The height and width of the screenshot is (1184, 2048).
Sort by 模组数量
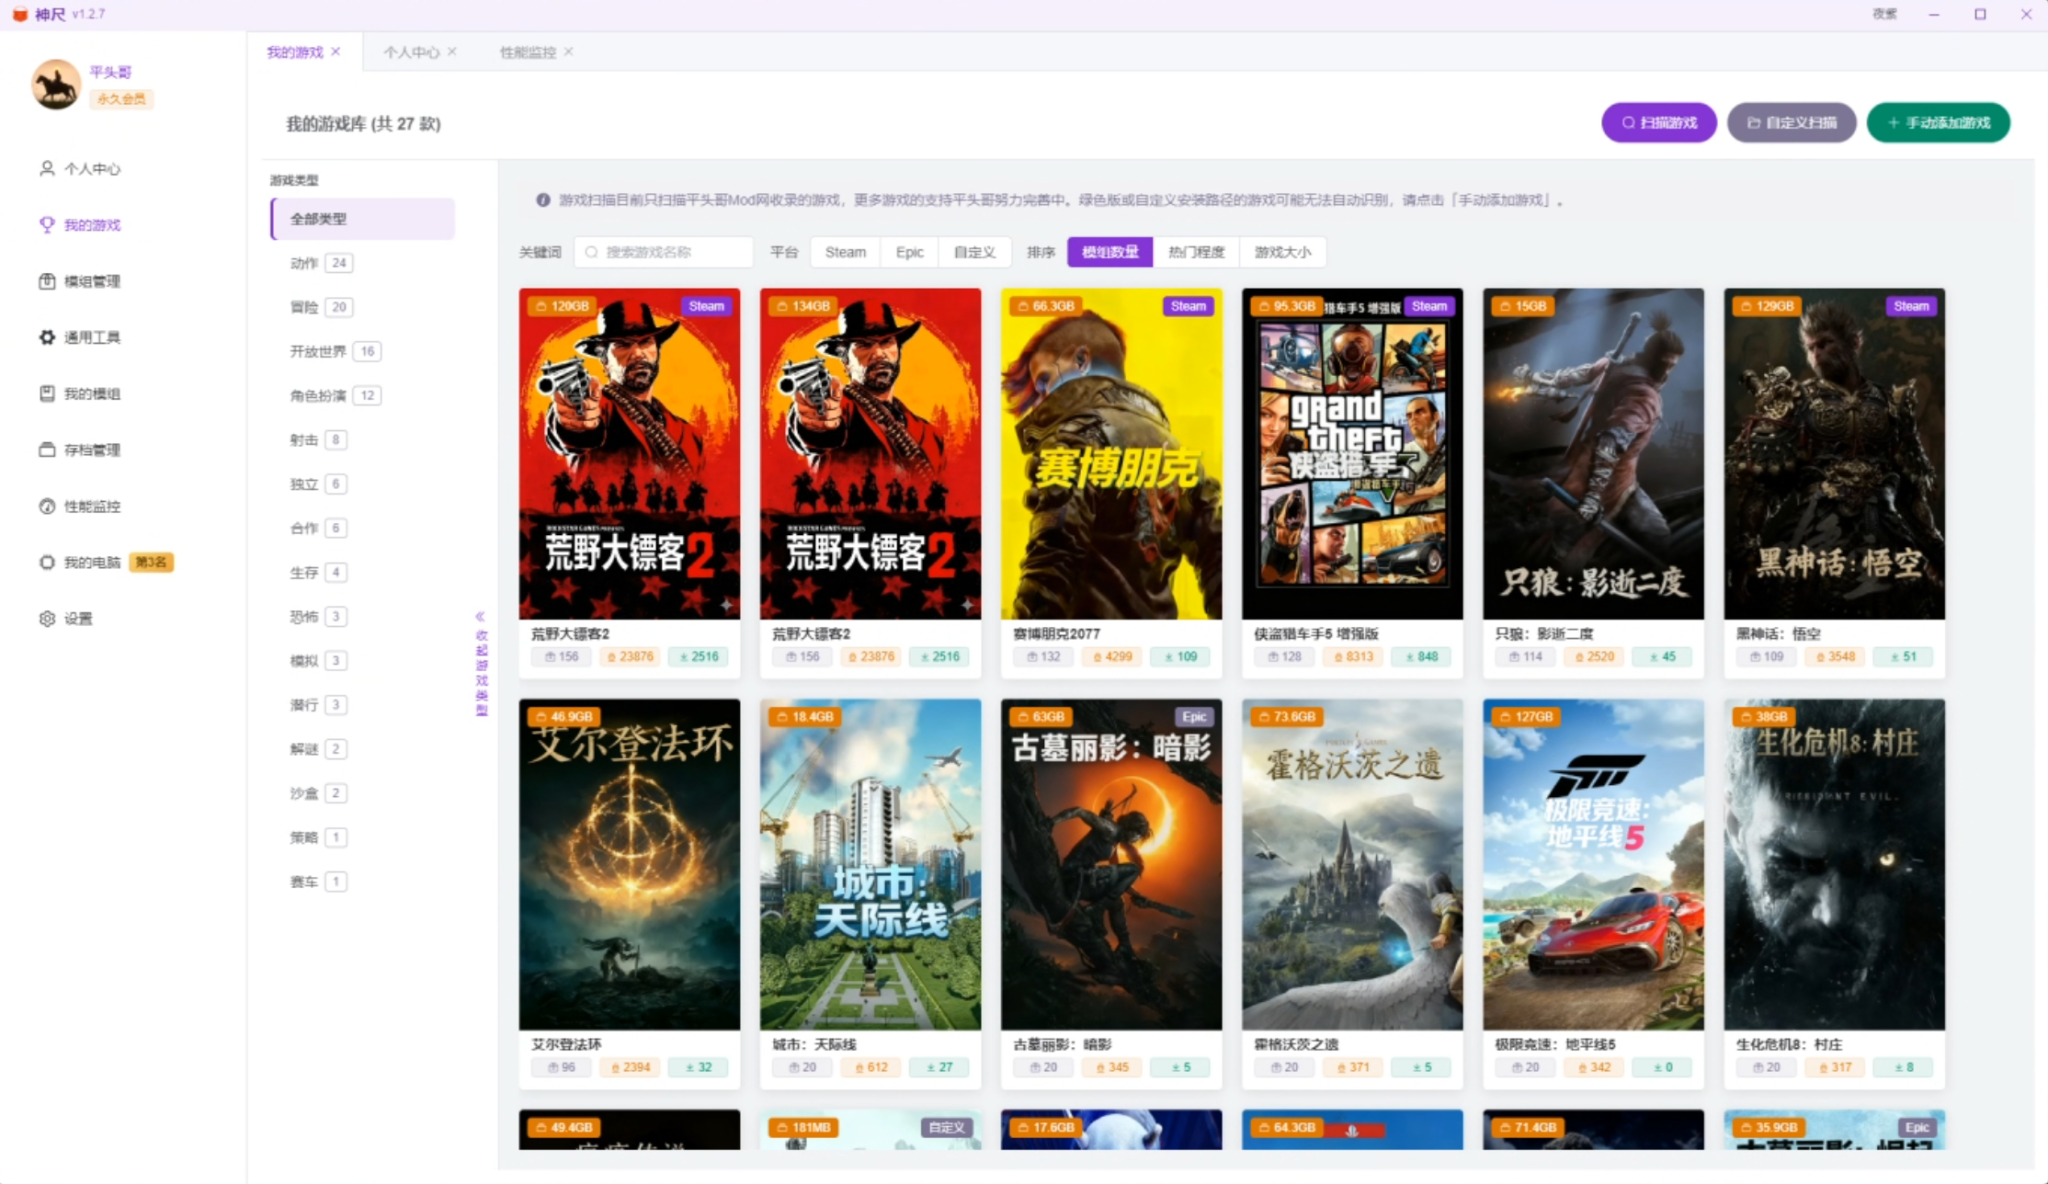coord(1110,252)
